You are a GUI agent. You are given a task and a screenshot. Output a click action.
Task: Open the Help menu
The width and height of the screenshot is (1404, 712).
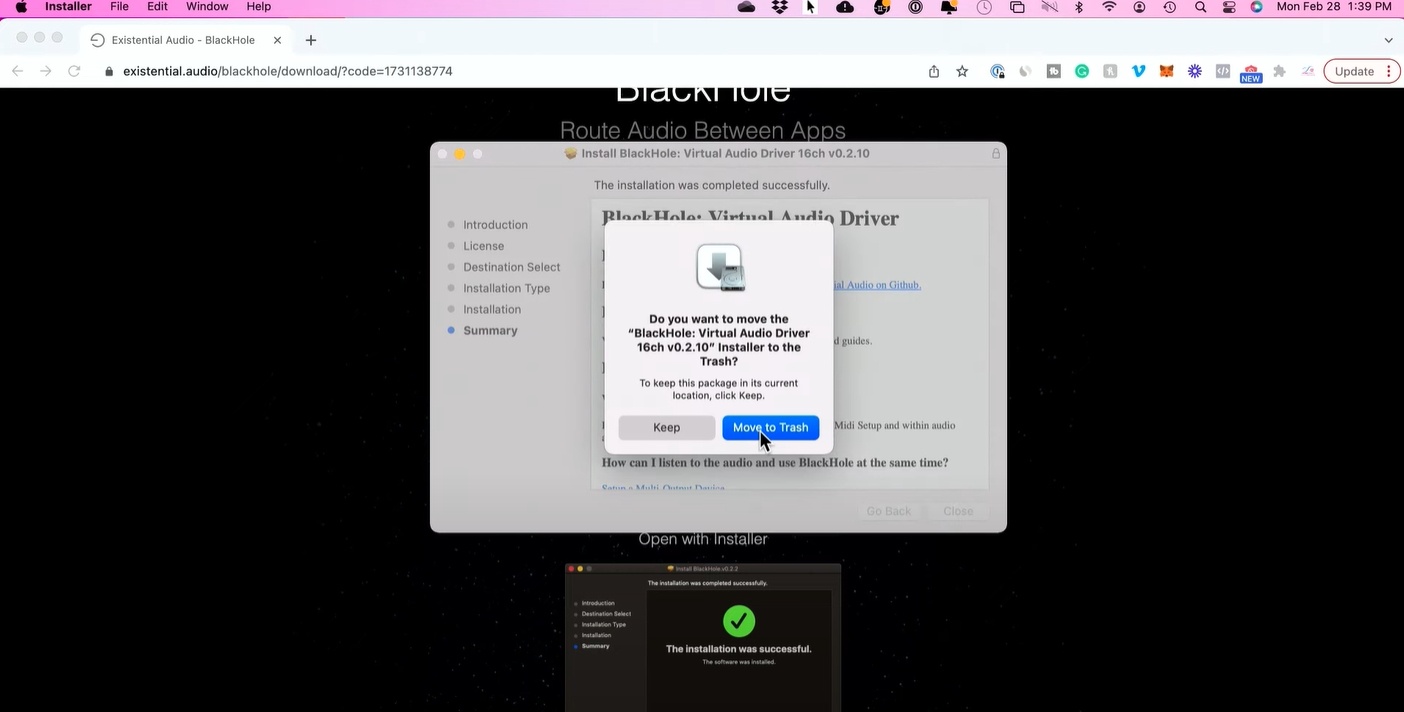point(258,7)
